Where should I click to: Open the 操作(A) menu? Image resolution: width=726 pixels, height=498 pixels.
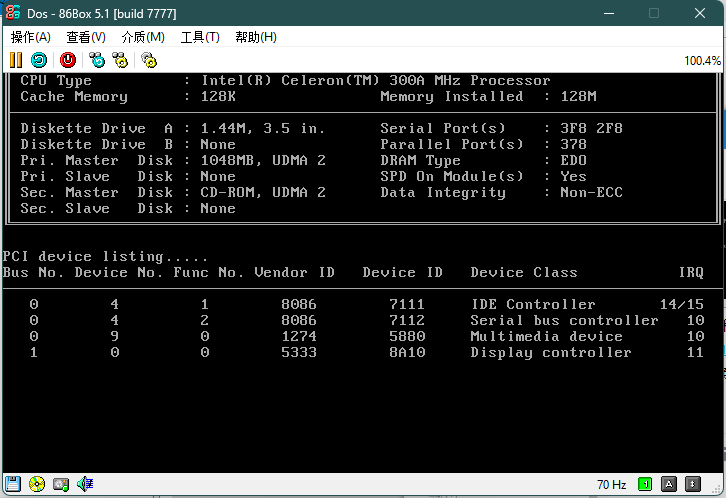tap(30, 37)
